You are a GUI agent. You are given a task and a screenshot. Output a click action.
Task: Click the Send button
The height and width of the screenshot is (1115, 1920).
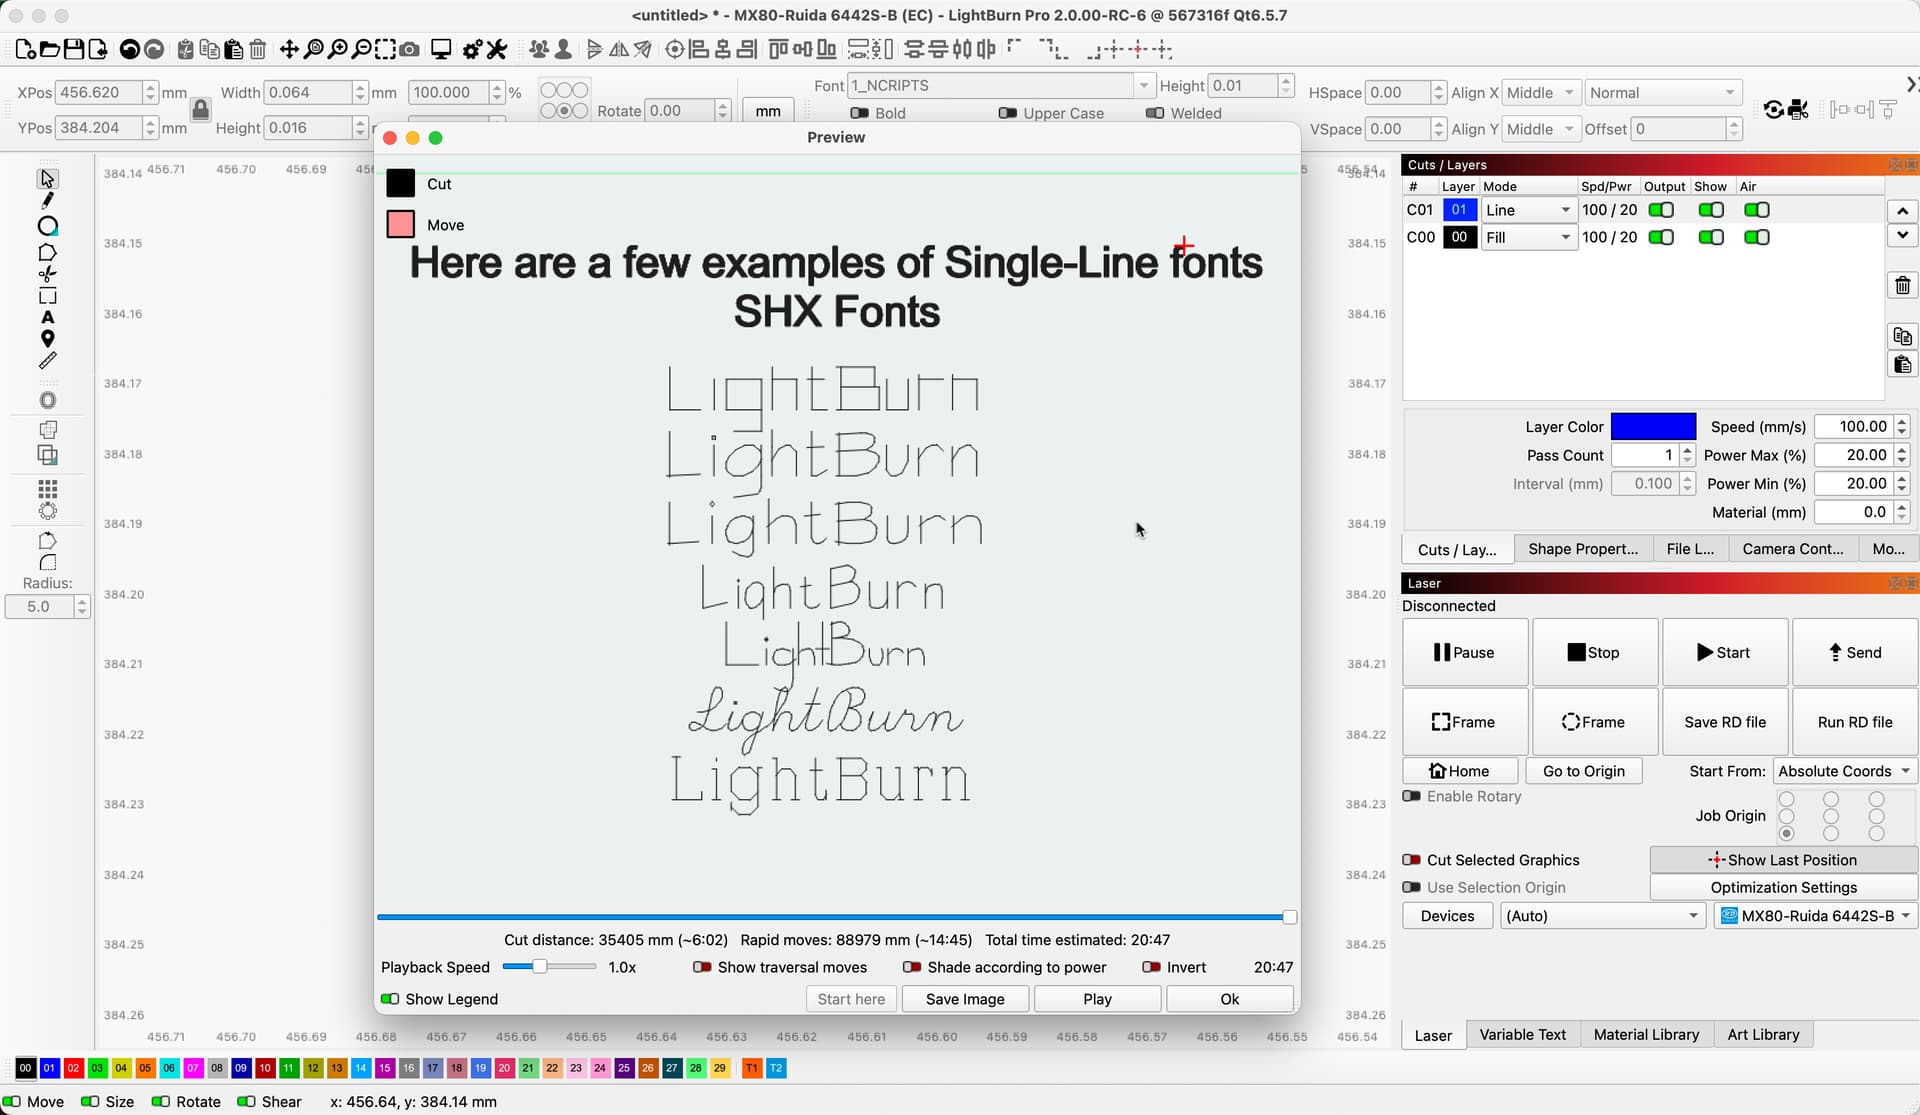pos(1855,652)
